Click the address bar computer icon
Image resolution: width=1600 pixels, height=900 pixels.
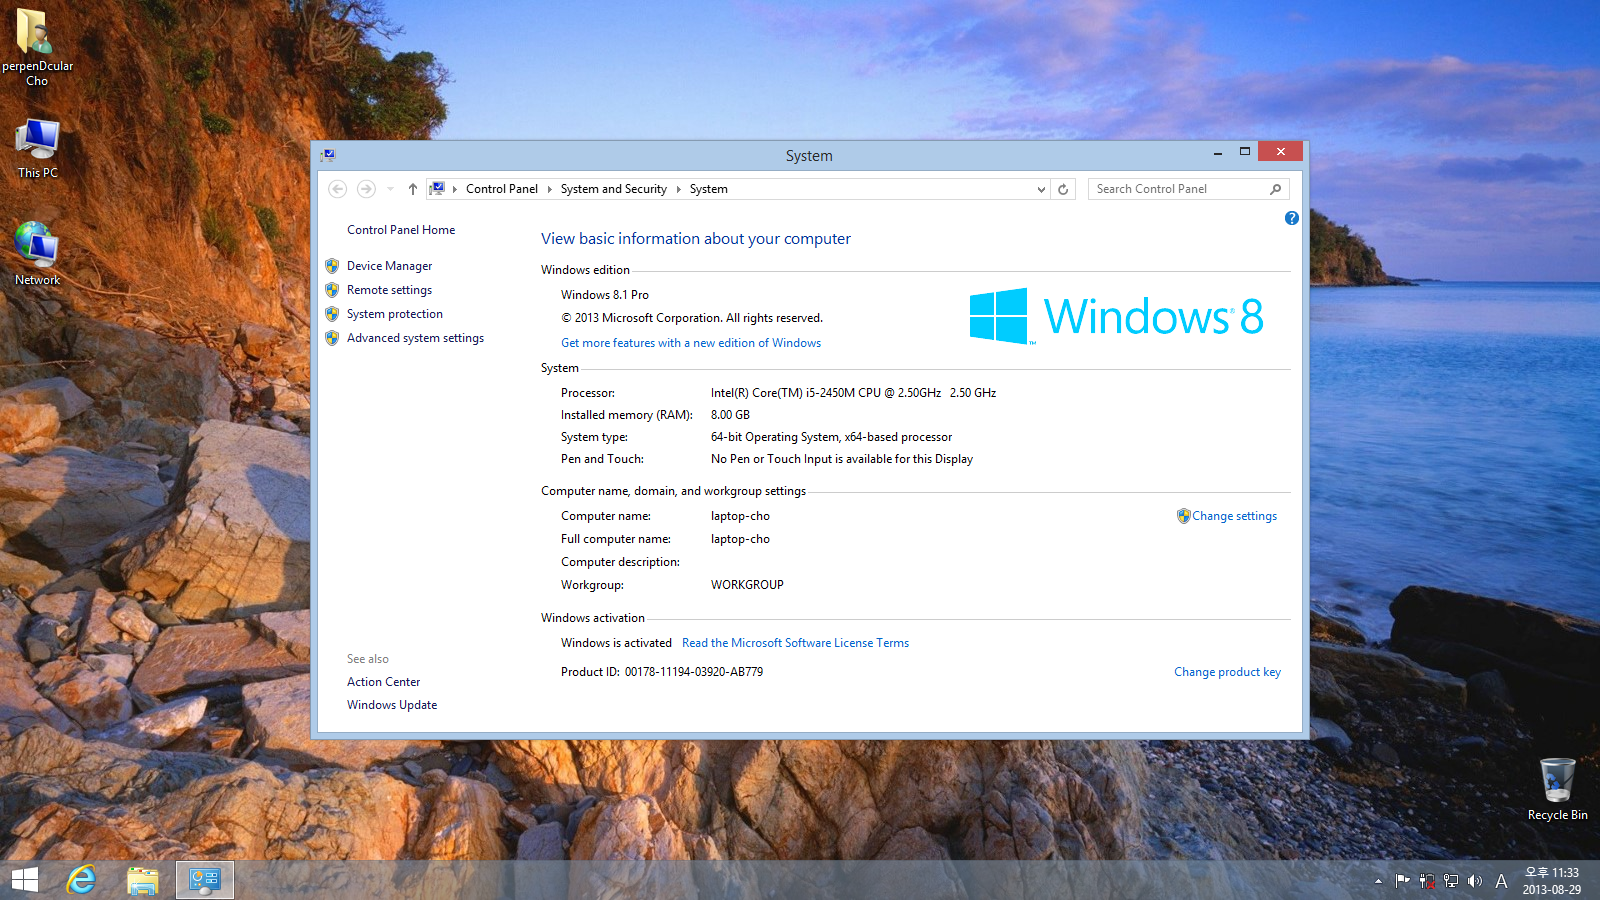(437, 188)
